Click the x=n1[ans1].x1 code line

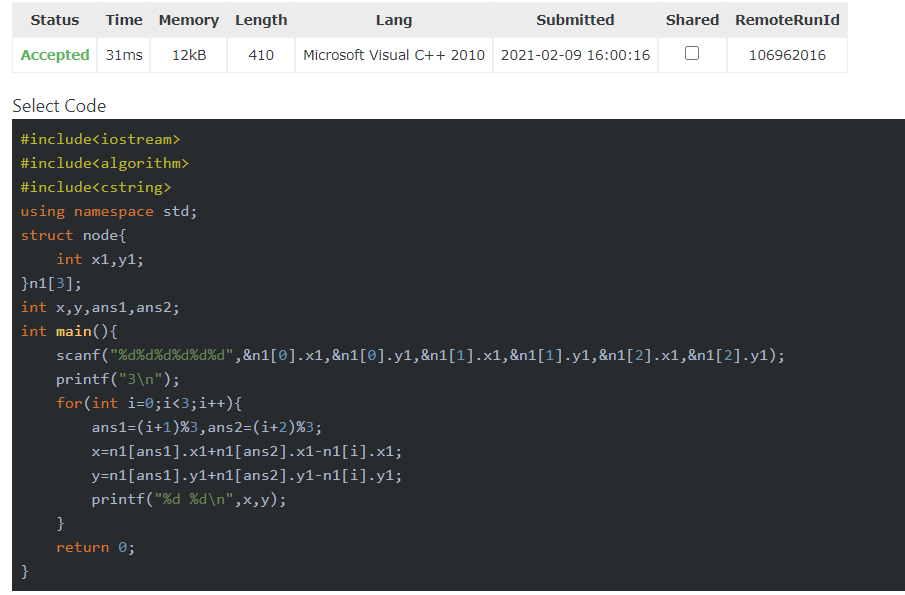point(246,451)
